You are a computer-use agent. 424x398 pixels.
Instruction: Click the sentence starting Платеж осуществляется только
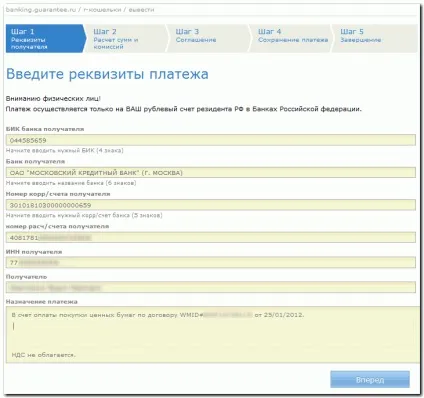184,109
